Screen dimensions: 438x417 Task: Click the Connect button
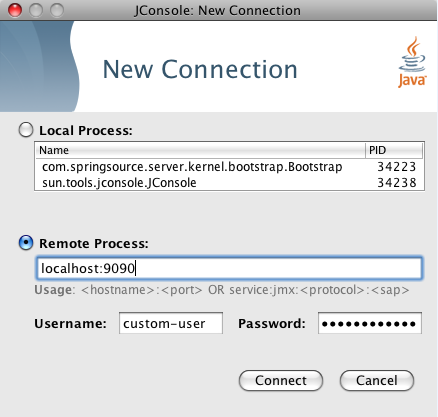[281, 380]
